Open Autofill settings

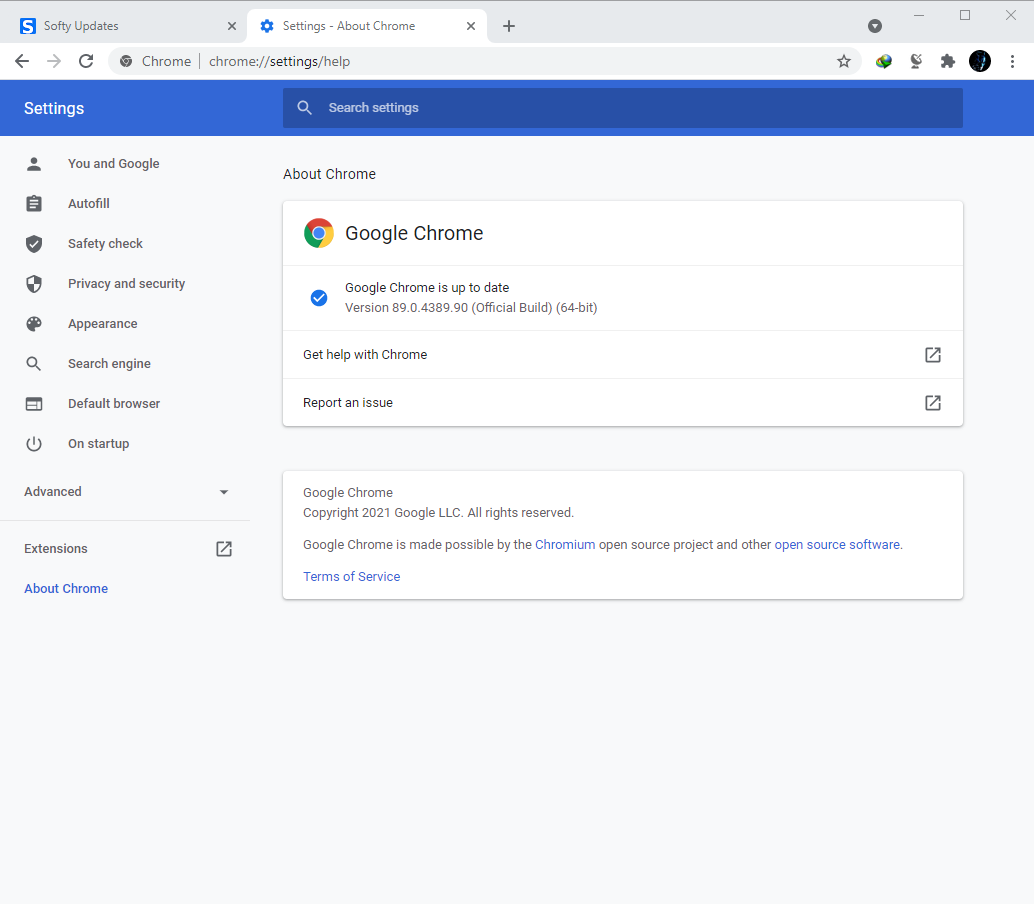tap(88, 204)
